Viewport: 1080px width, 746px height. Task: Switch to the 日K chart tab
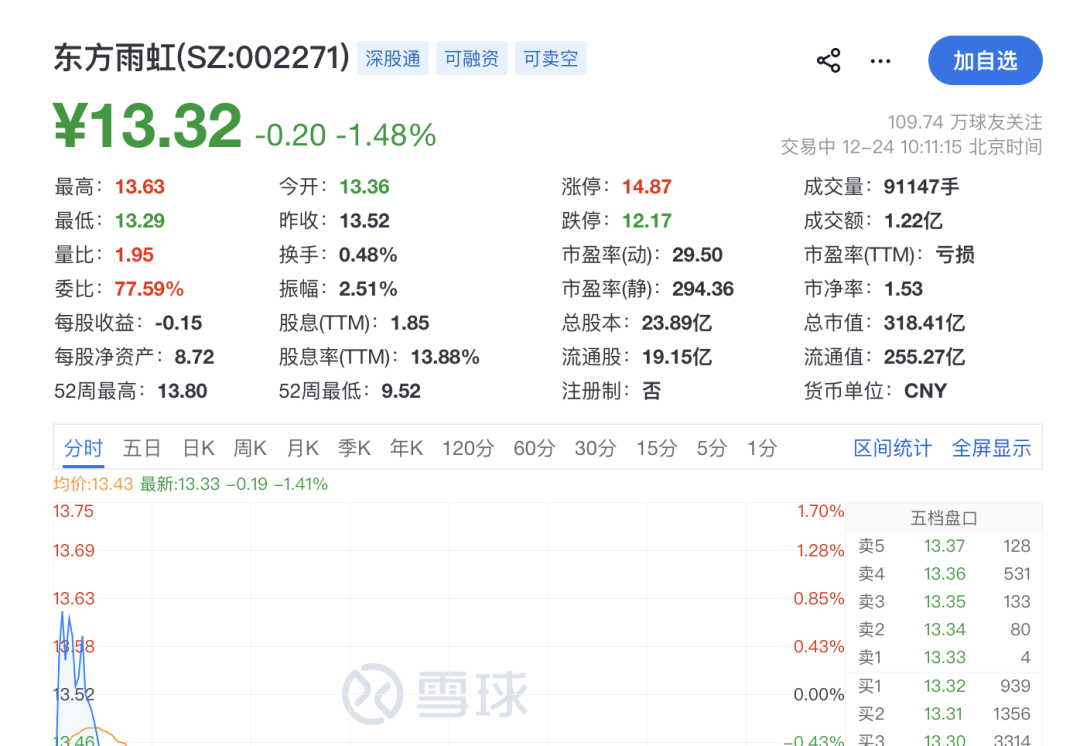[x=198, y=448]
